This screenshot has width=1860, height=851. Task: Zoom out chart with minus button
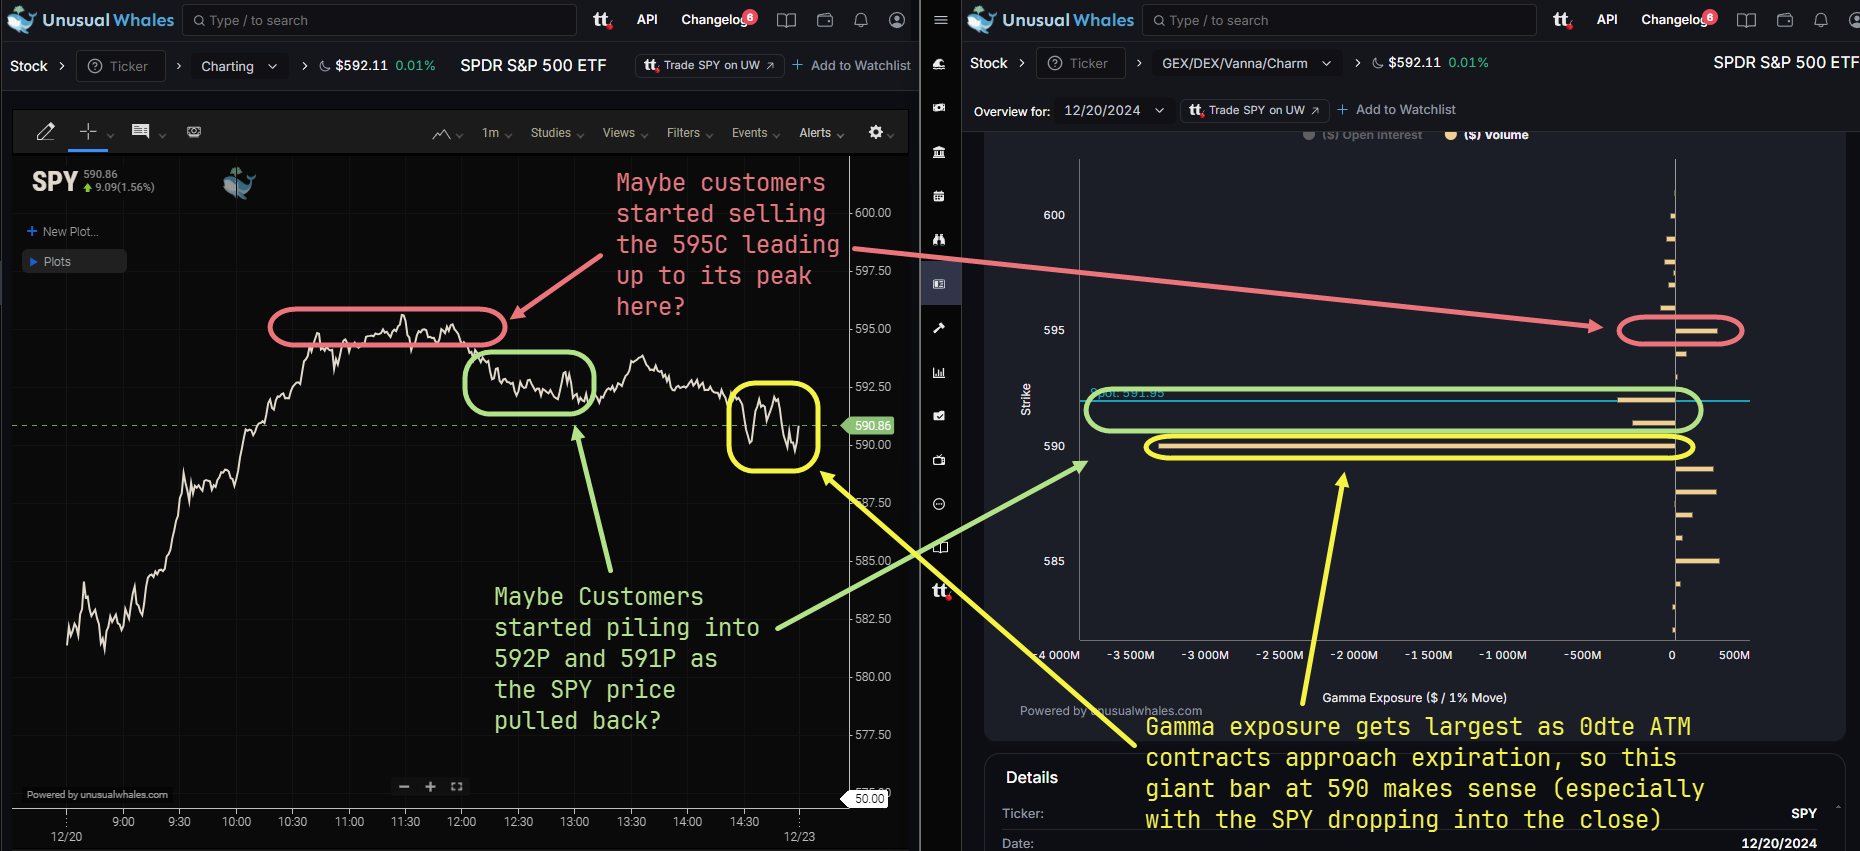[x=404, y=787]
